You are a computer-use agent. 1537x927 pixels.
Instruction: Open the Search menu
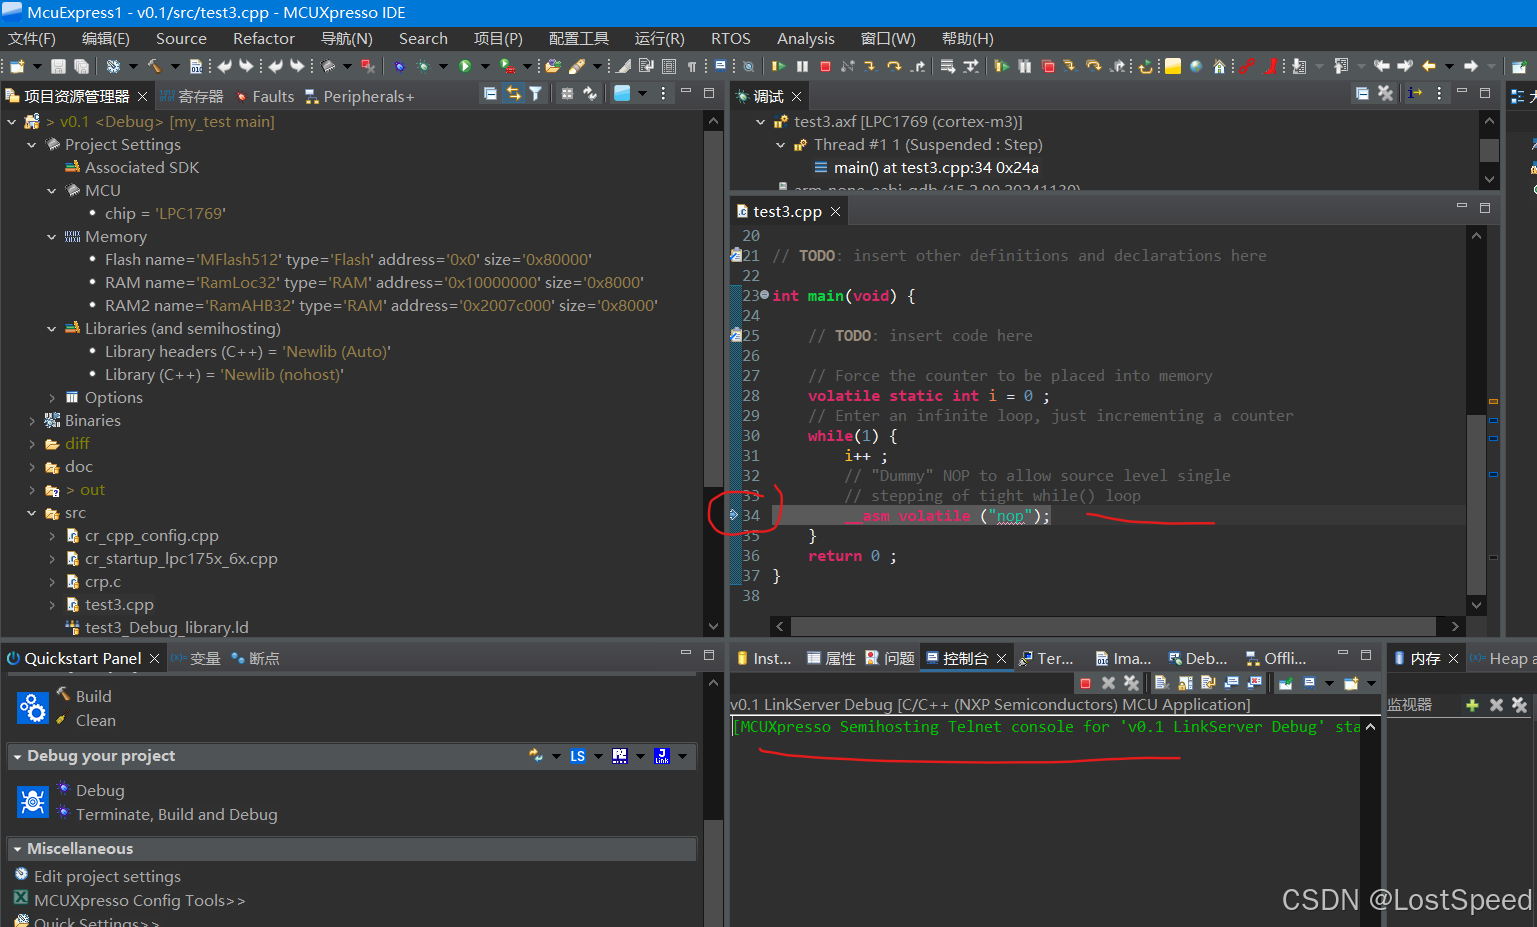click(423, 39)
